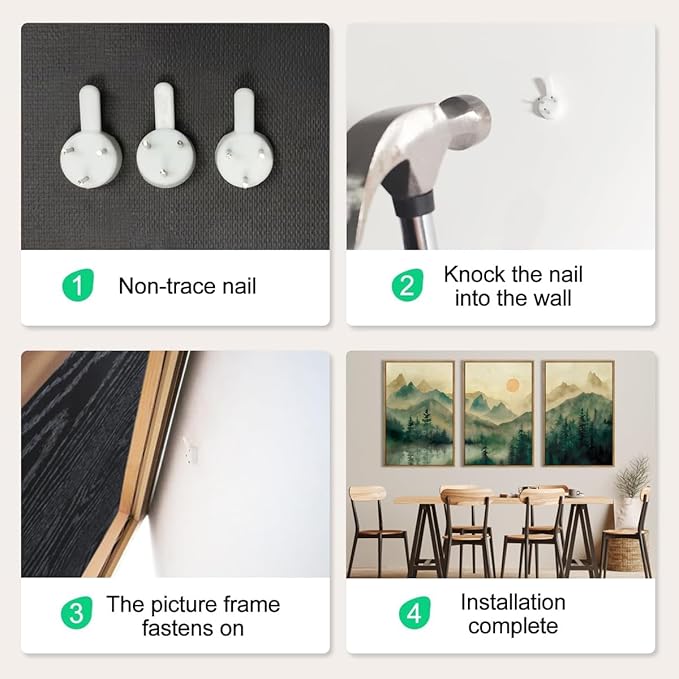Click the small hook beside the picture frame
The image size is (679, 679).
pyautogui.click(x=190, y=450)
